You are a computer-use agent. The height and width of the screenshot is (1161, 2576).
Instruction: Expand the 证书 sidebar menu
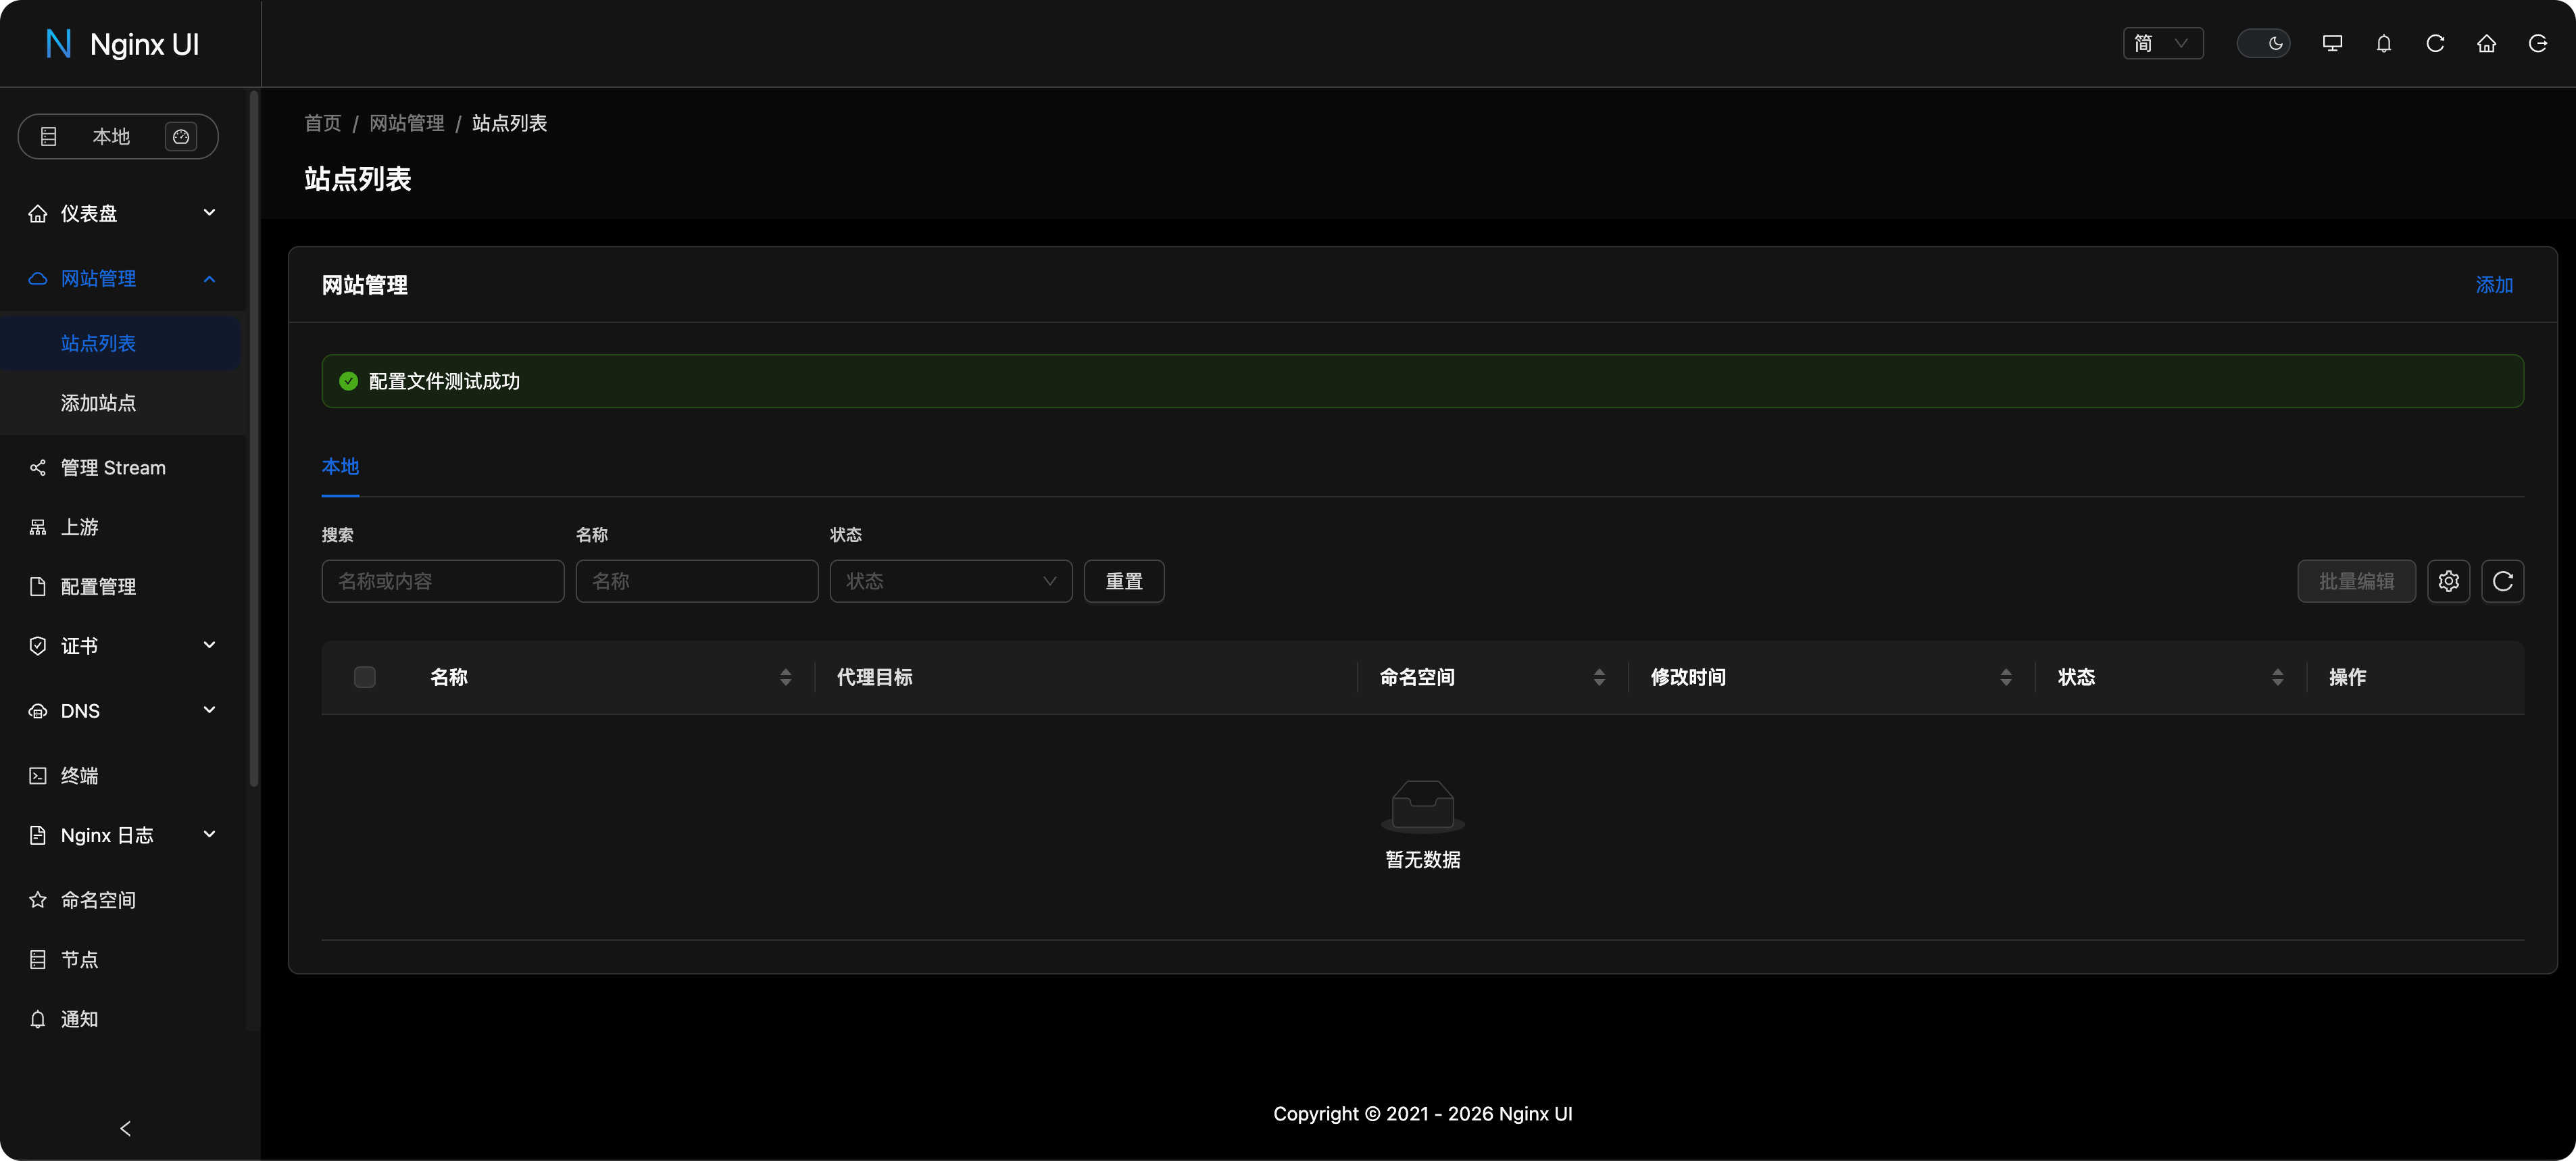[120, 646]
